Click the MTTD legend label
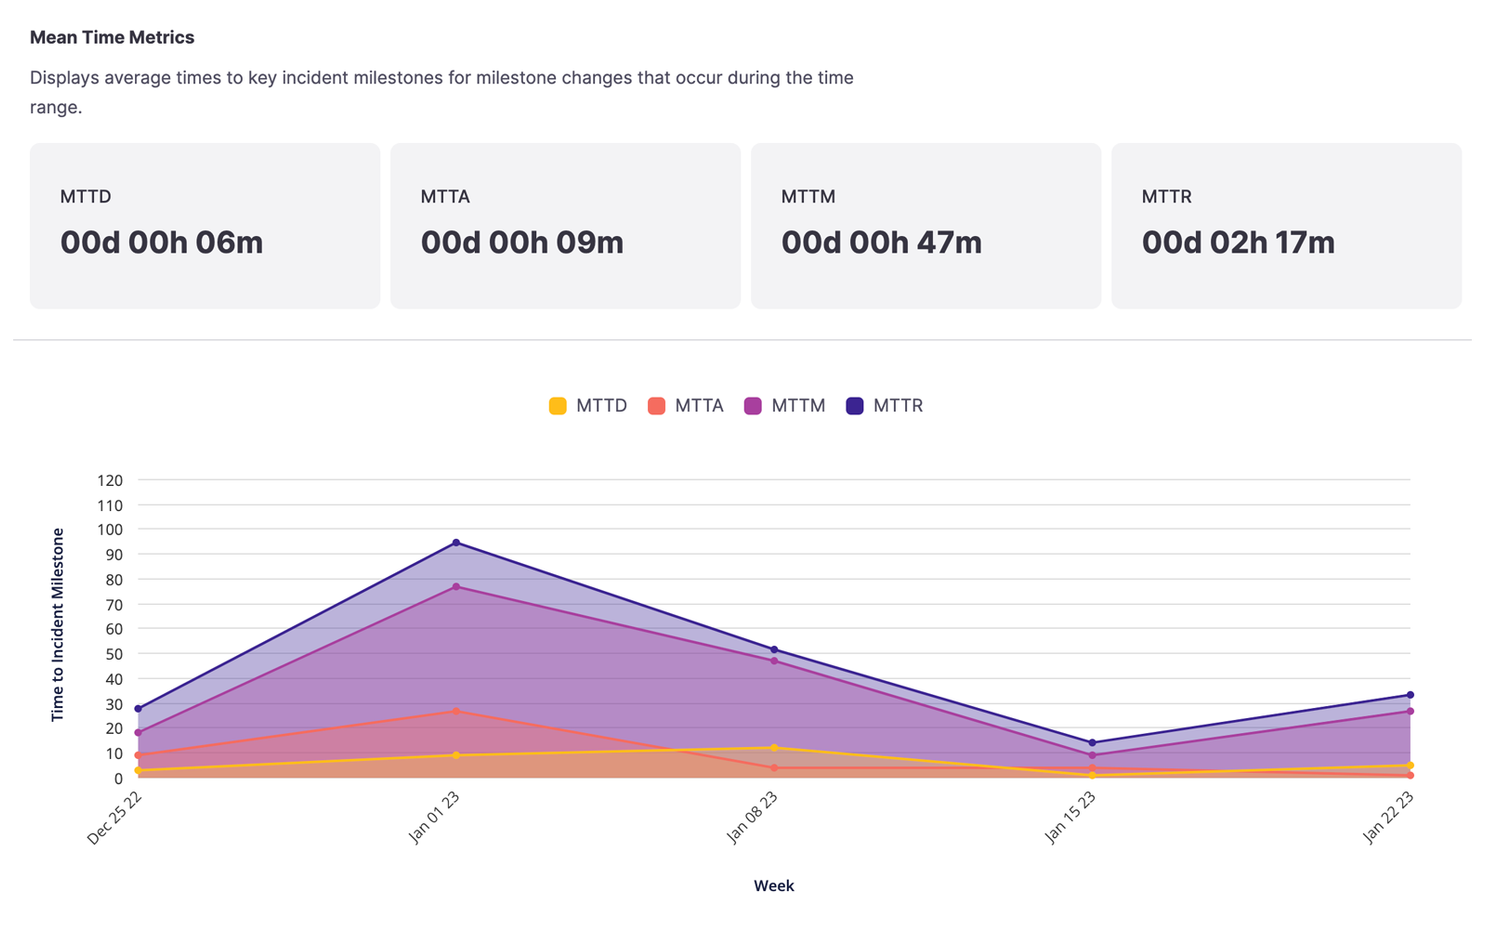 point(601,406)
